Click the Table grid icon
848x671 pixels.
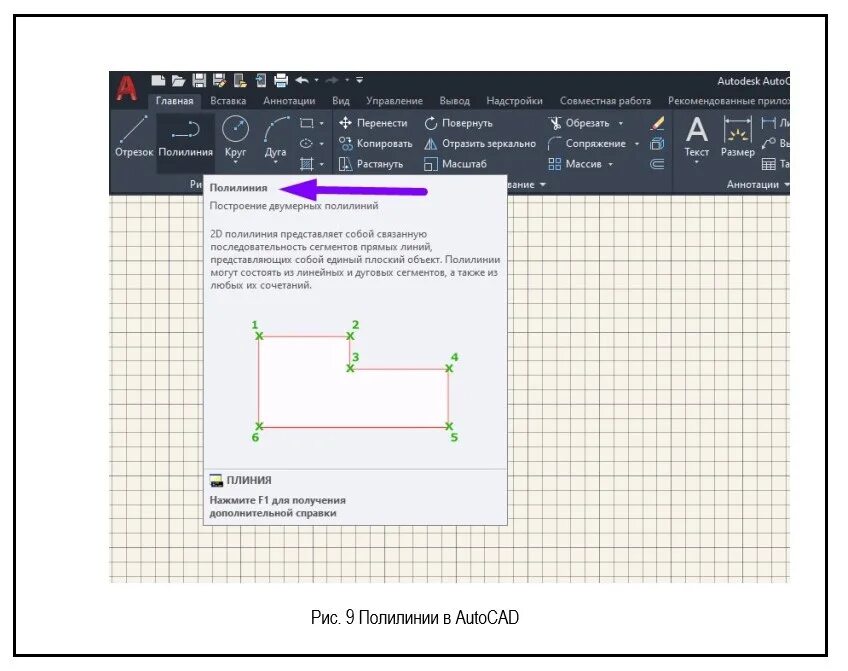click(x=768, y=164)
